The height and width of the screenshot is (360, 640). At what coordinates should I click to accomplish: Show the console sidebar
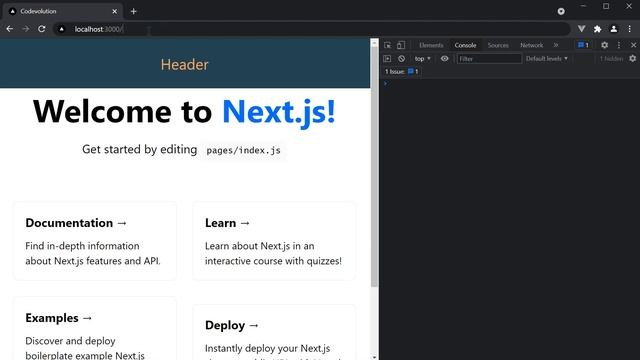387,59
